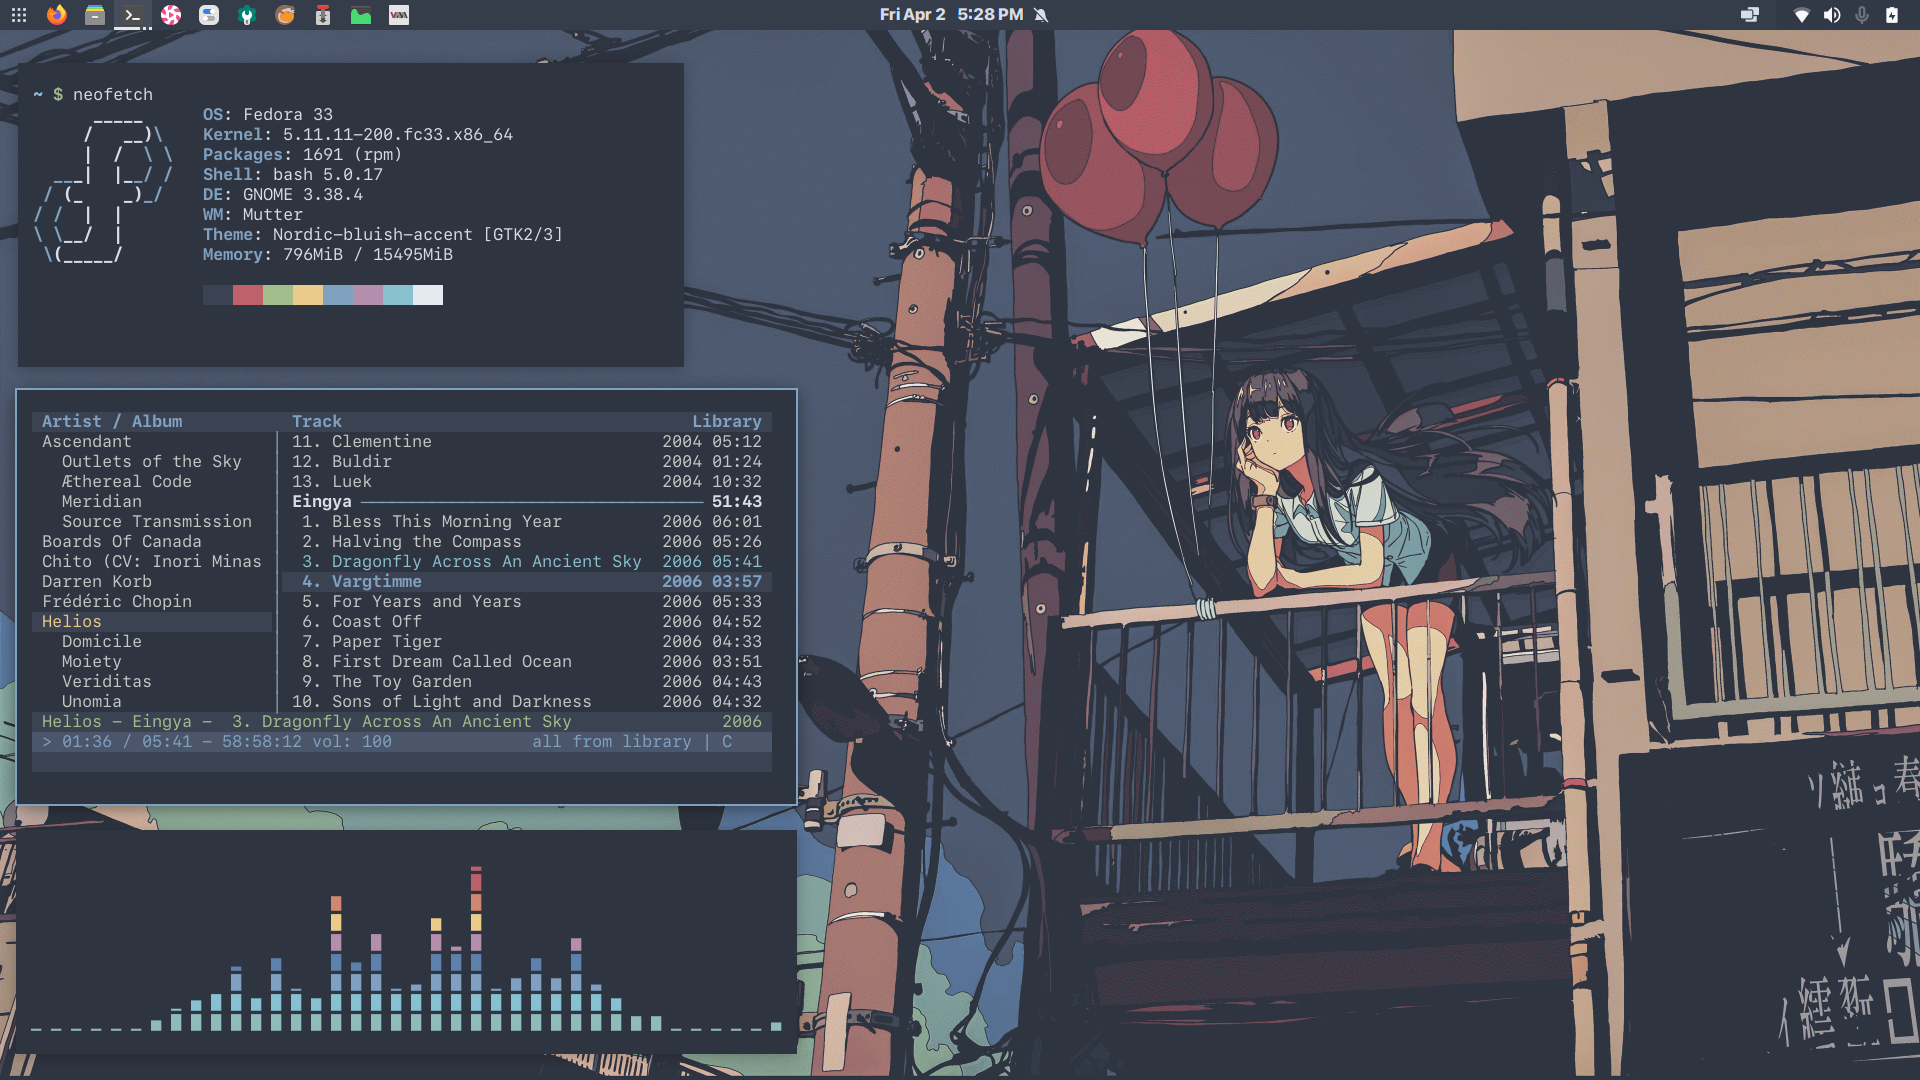Click the microphone indicator icon
Screen dimensions: 1920x1080
1862,15
